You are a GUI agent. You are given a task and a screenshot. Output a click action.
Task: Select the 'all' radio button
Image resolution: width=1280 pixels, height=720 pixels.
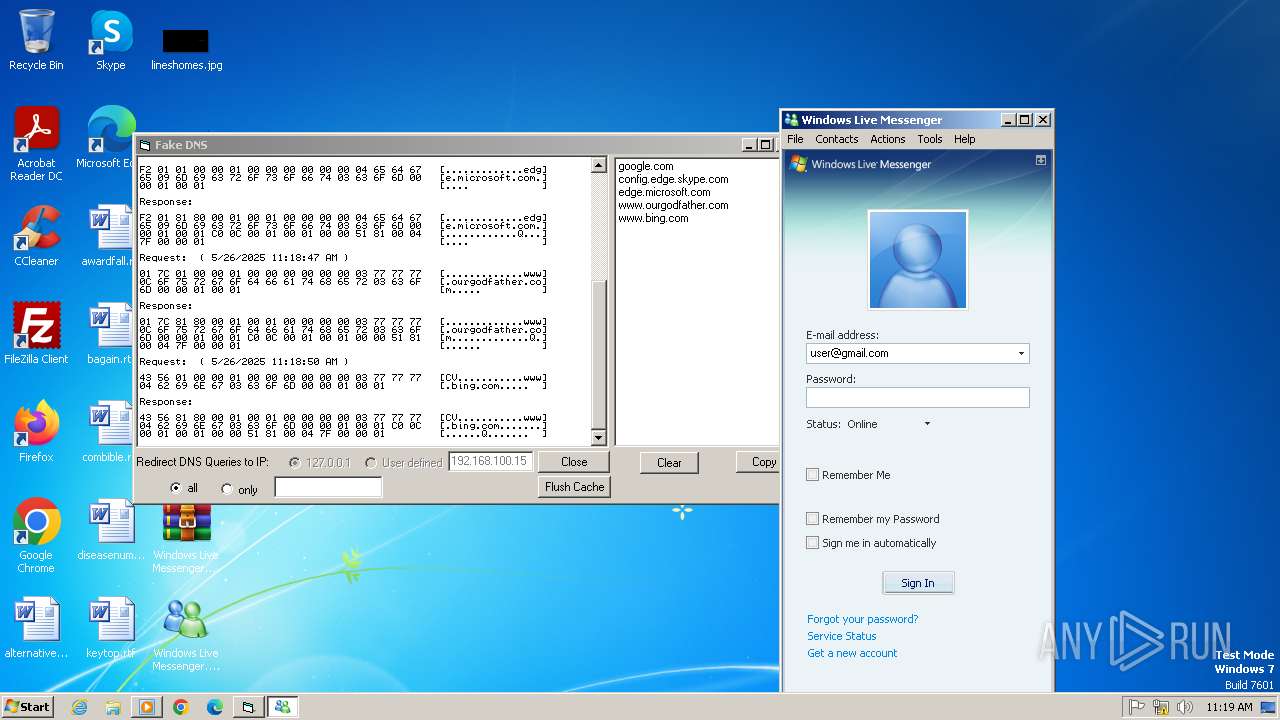[176, 489]
